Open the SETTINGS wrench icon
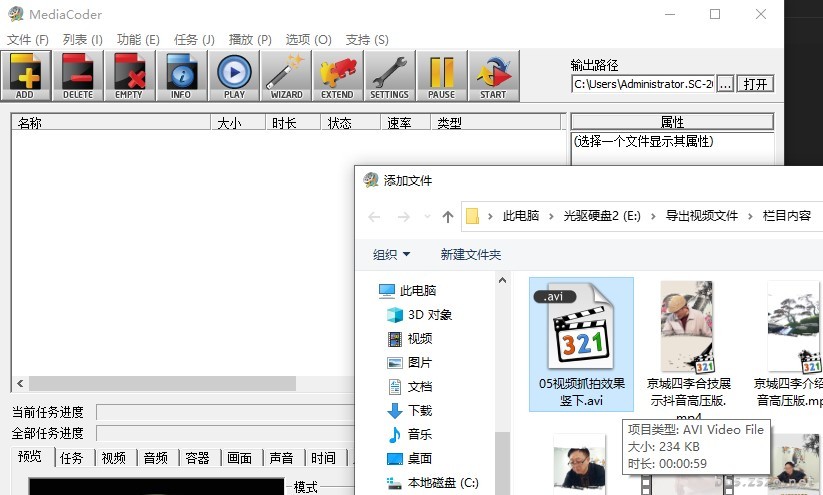Image resolution: width=823 pixels, height=495 pixels. [389, 76]
